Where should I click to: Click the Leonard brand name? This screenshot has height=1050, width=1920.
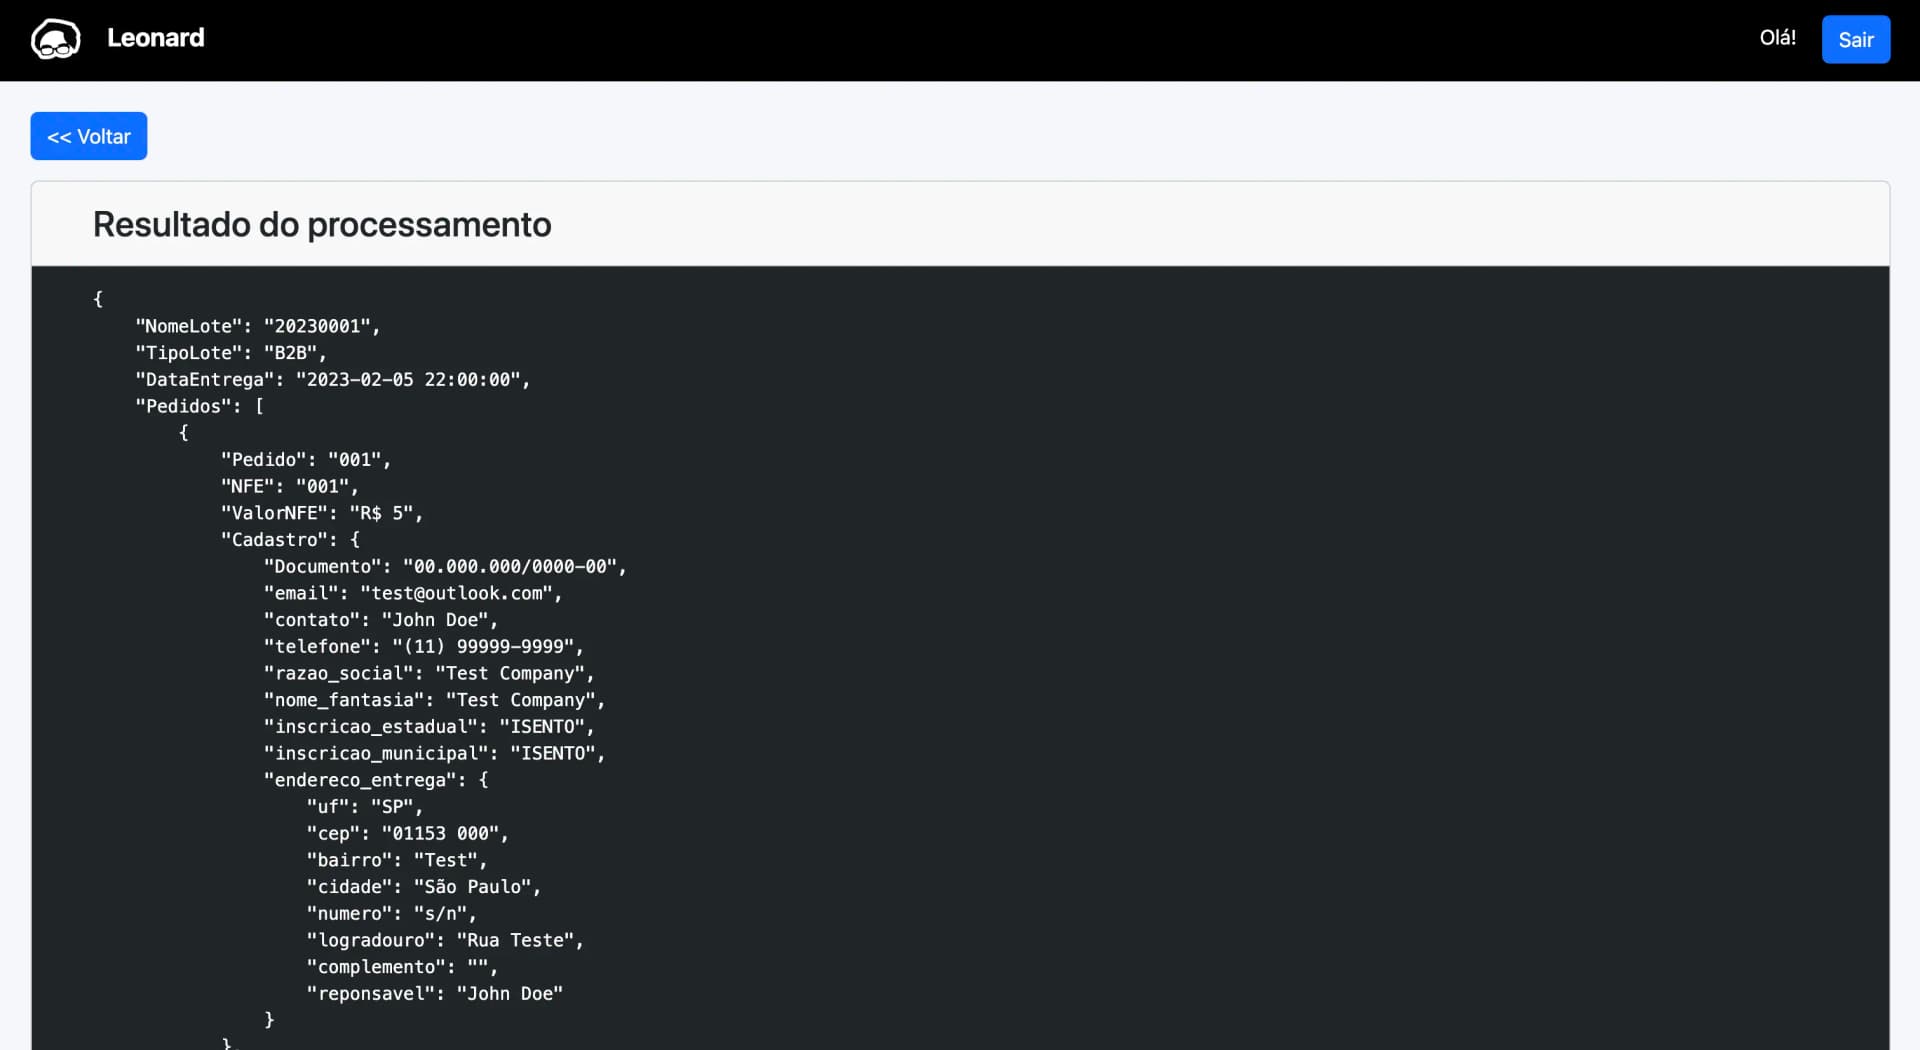pyautogui.click(x=155, y=38)
